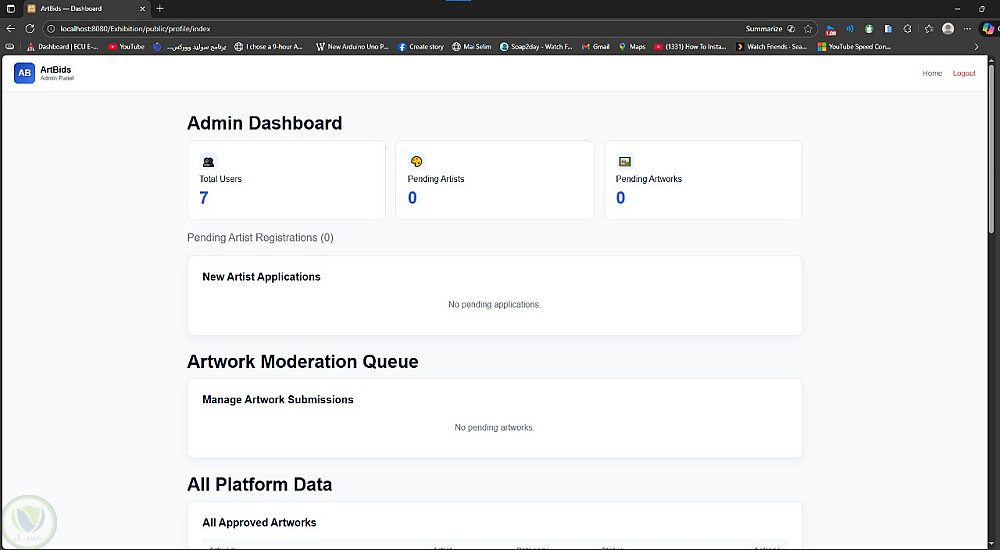Click the Pending Artists palette icon
The width and height of the screenshot is (1000, 550).
(x=416, y=161)
